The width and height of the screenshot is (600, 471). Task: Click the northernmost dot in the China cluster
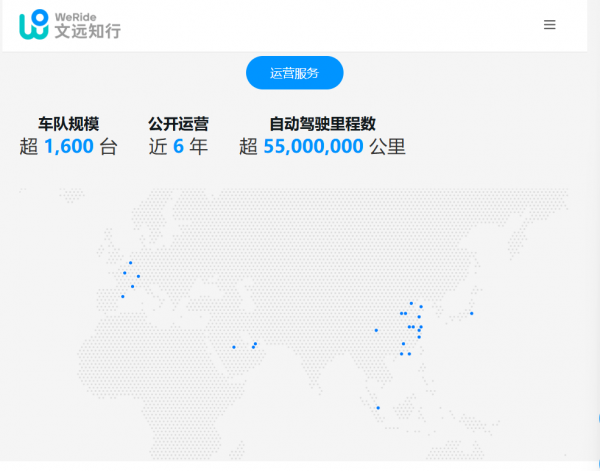(x=411, y=302)
